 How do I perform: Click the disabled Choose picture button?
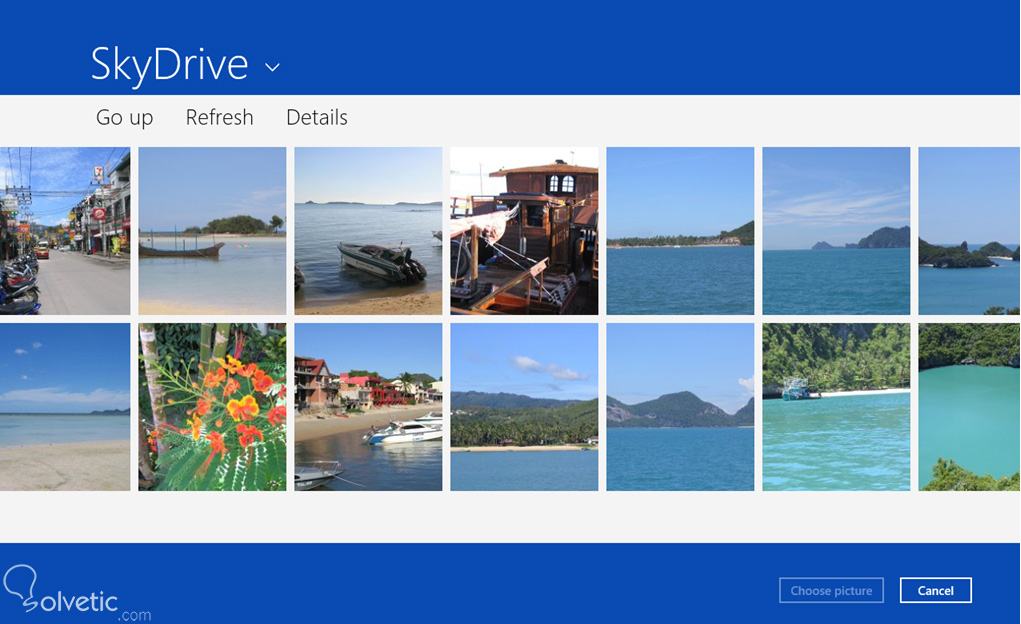coord(831,590)
